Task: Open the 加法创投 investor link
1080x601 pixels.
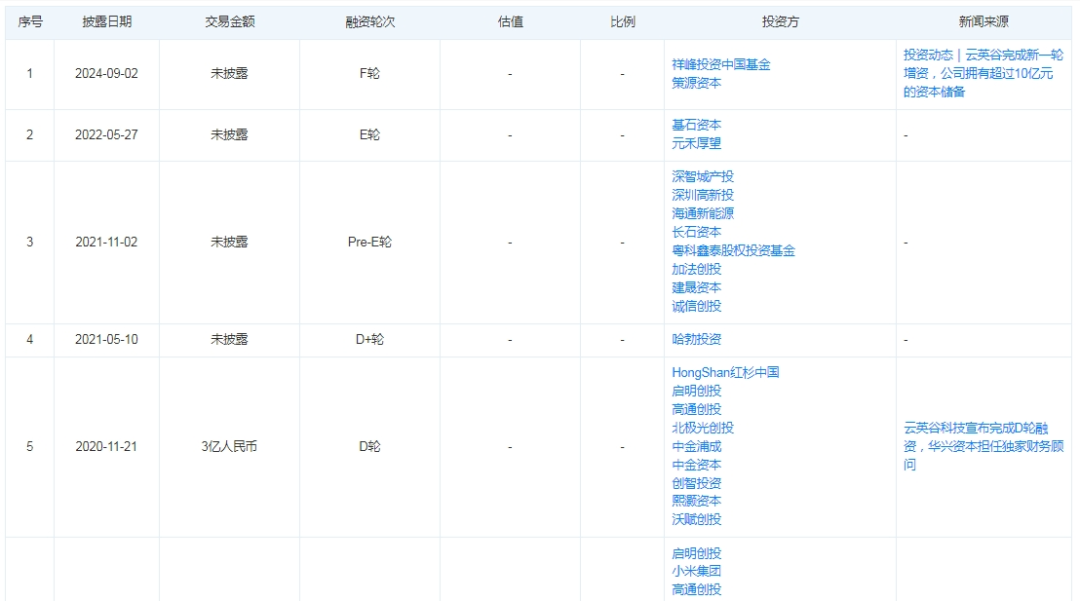Action: pos(696,269)
